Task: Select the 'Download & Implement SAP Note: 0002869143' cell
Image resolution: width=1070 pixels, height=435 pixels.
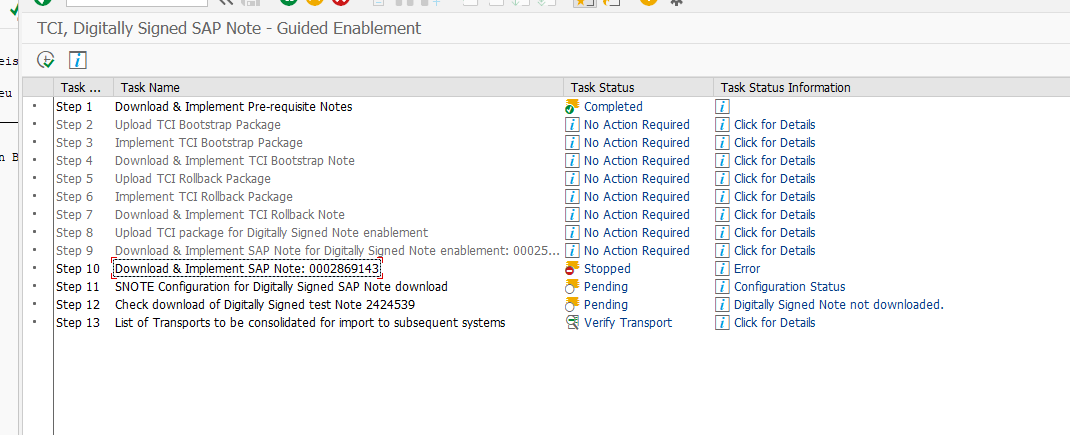Action: (x=247, y=269)
